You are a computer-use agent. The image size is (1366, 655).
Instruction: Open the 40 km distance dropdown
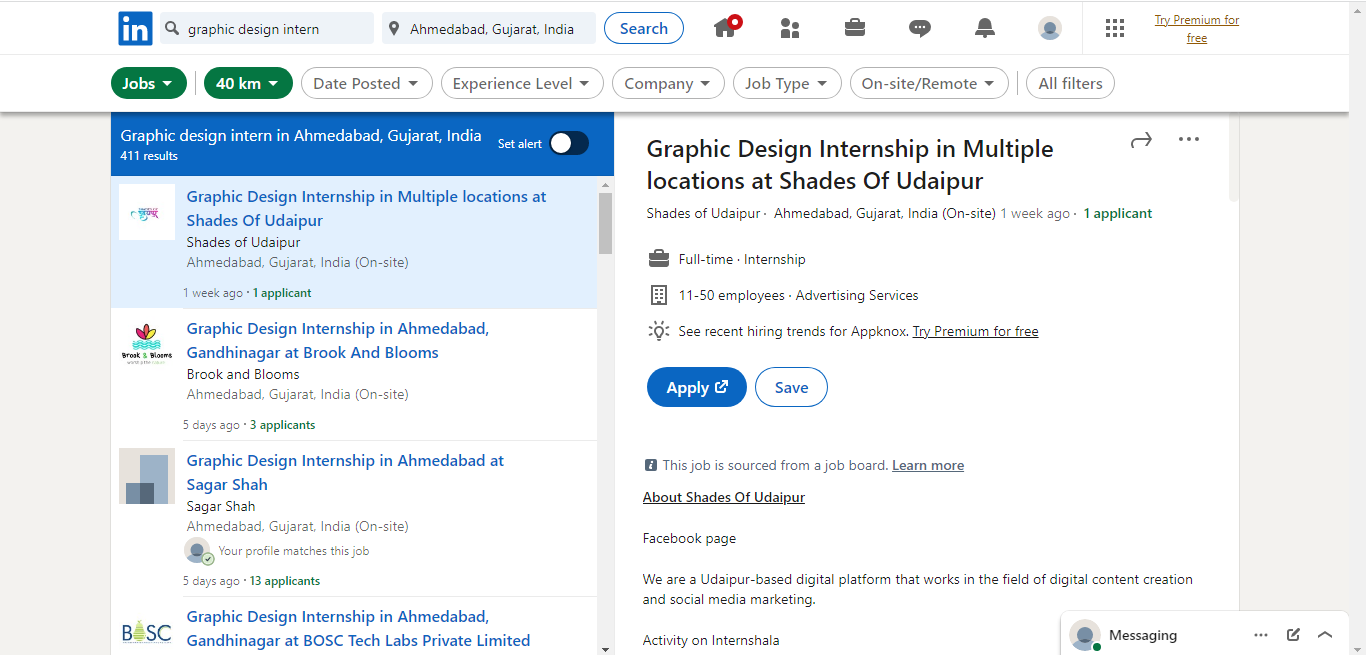pyautogui.click(x=248, y=84)
